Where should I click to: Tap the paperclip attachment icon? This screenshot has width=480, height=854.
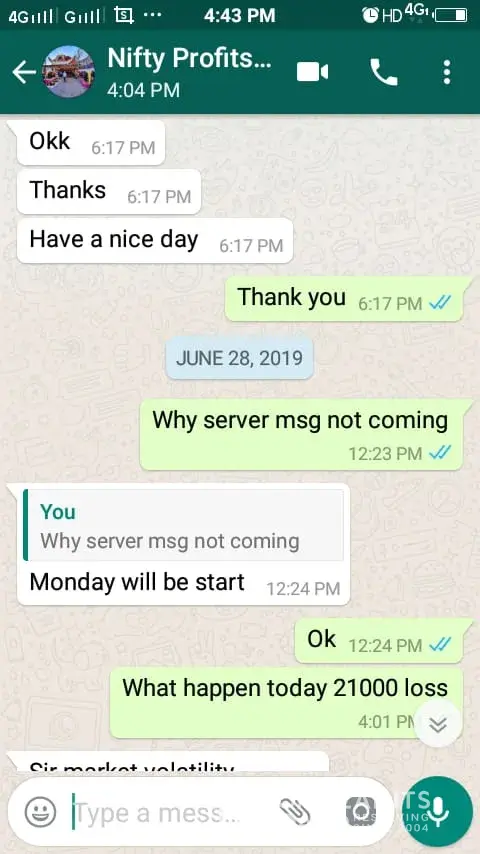(x=295, y=813)
